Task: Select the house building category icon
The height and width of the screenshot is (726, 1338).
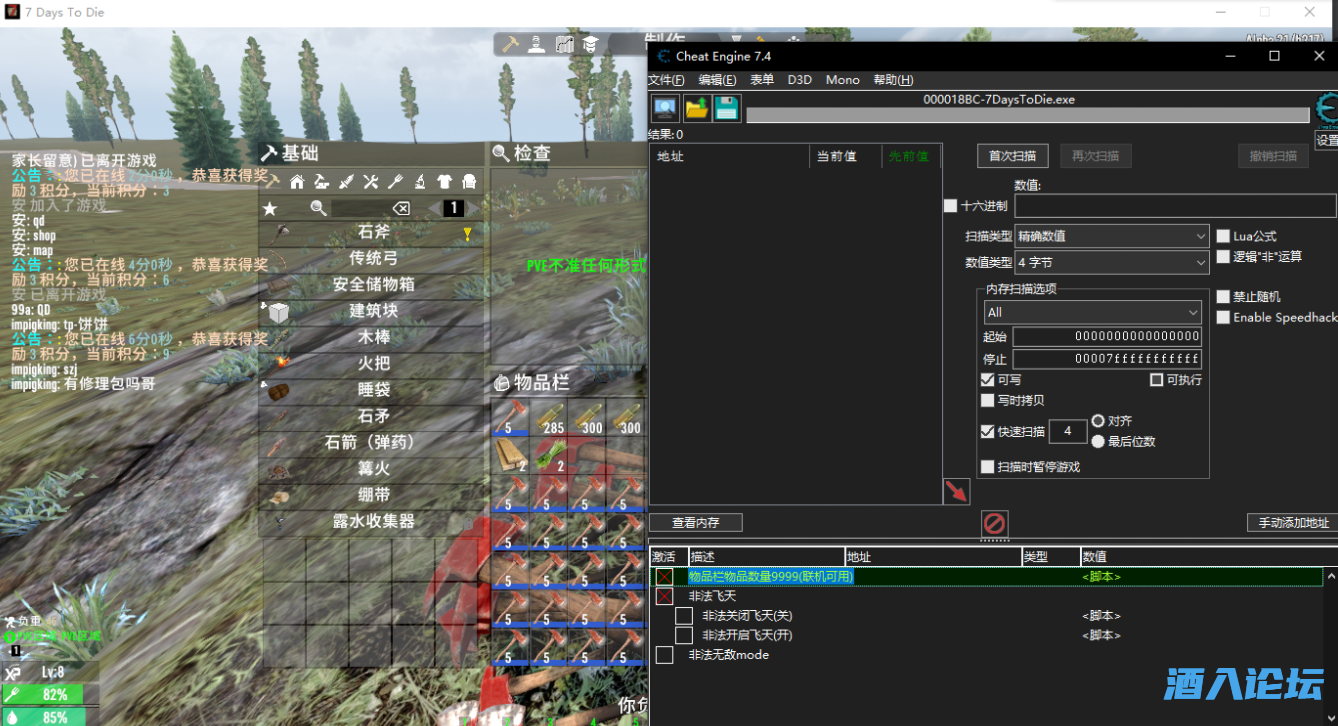Action: [297, 182]
